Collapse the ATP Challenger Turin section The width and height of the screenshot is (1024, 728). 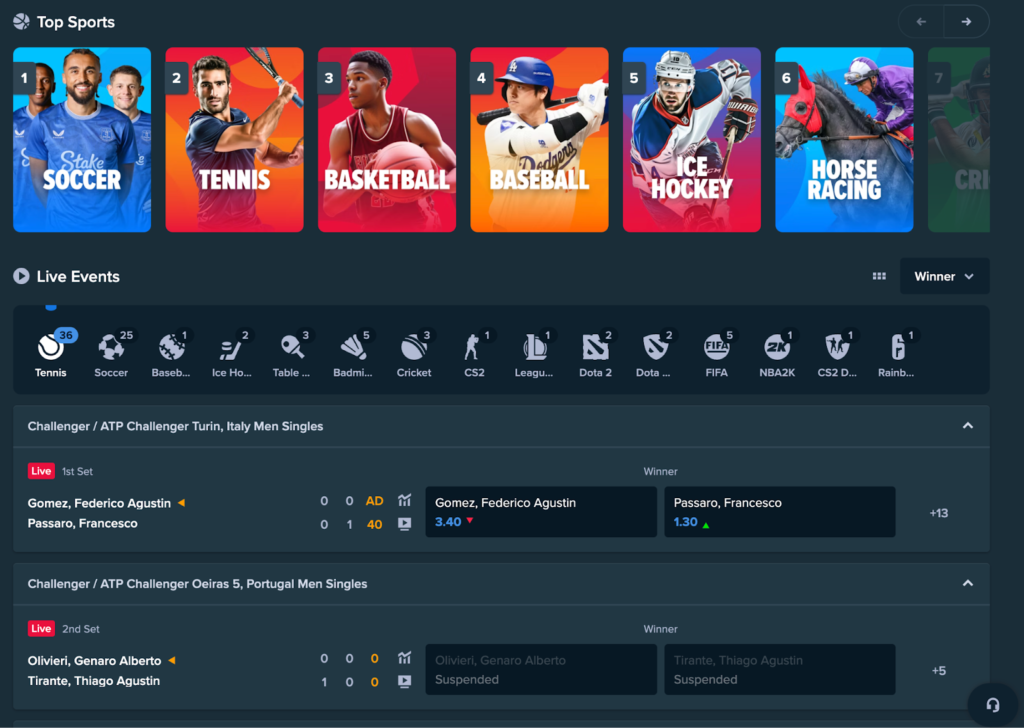pyautogui.click(x=967, y=426)
